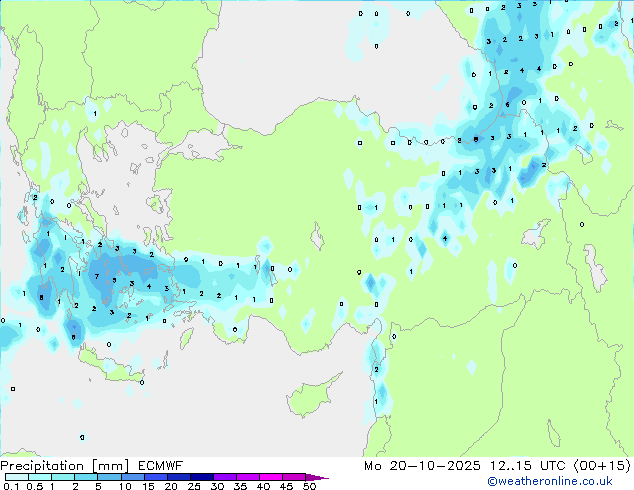Click the legend value '0.5'
Screen dimensions: 634x490
tap(35, 486)
